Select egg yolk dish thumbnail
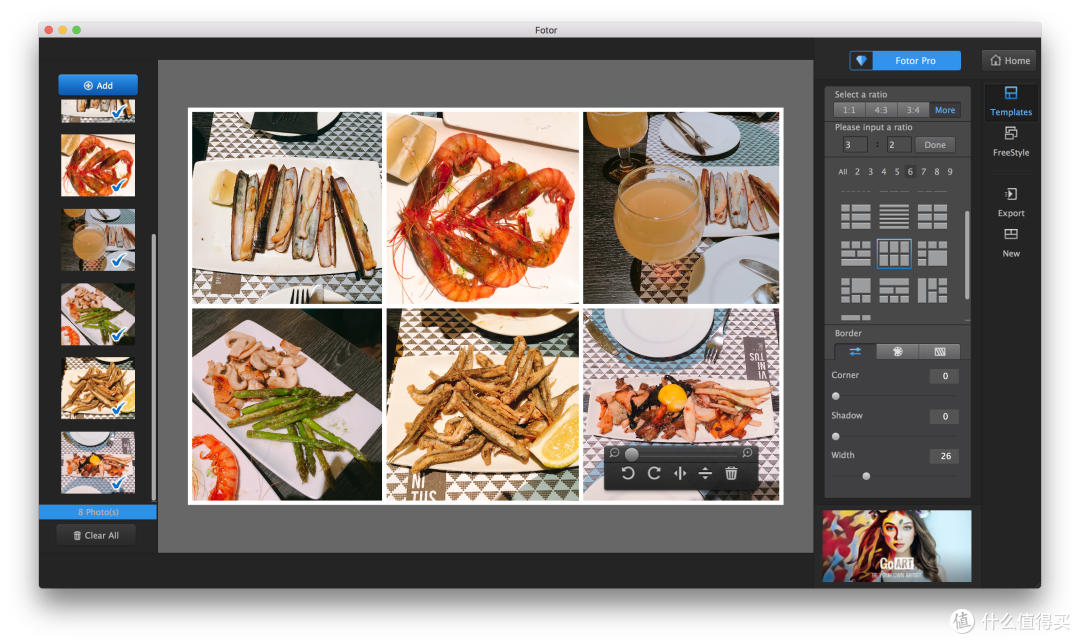1080x644 pixels. [x=98, y=462]
